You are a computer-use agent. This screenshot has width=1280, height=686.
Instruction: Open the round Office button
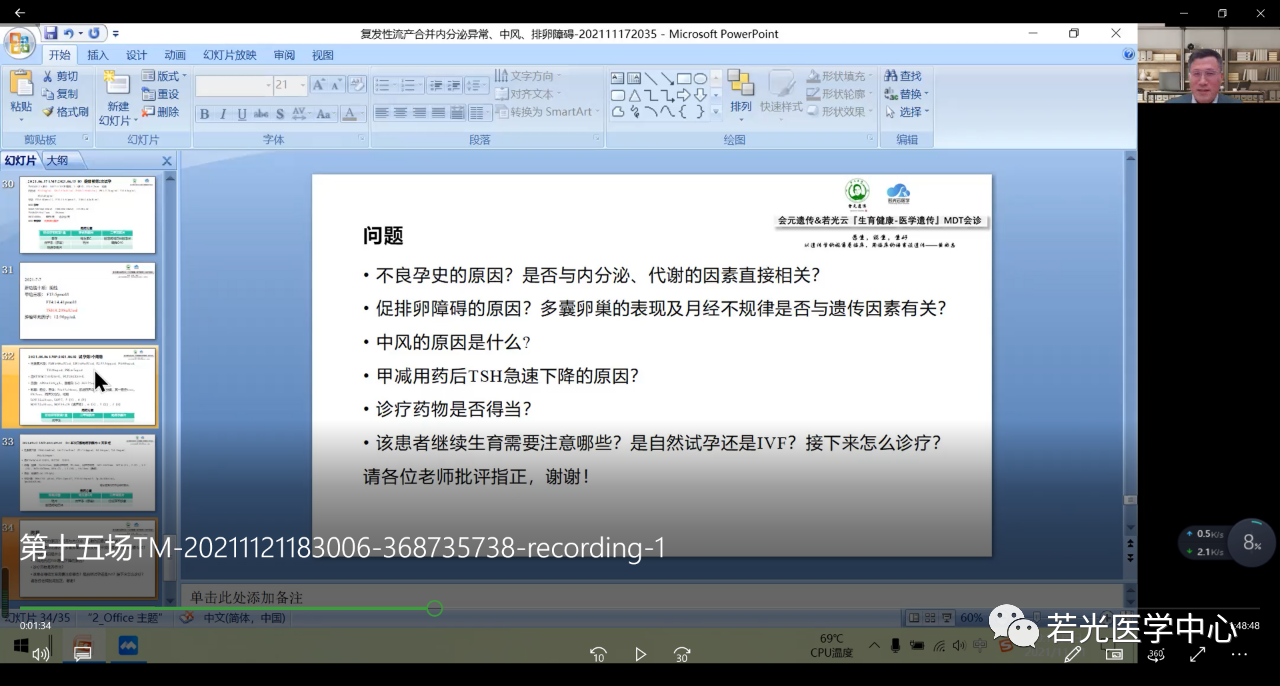click(x=19, y=43)
